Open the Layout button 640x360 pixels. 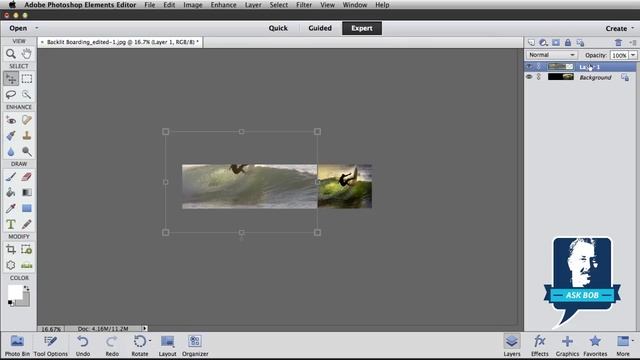pos(167,345)
